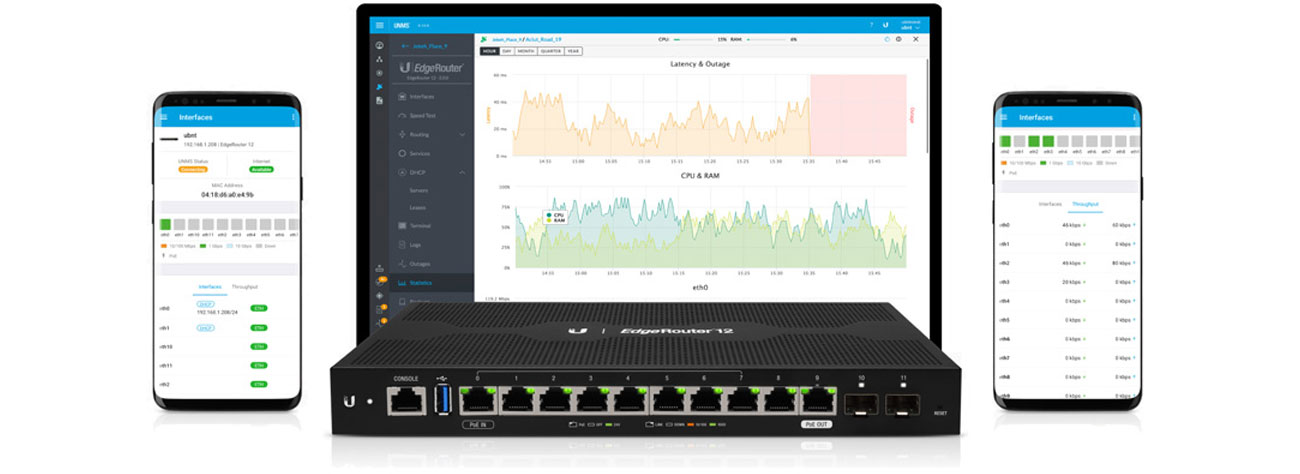Click the document icon in the left rail
This screenshot has height=474, width=1300.
pyautogui.click(x=379, y=101)
